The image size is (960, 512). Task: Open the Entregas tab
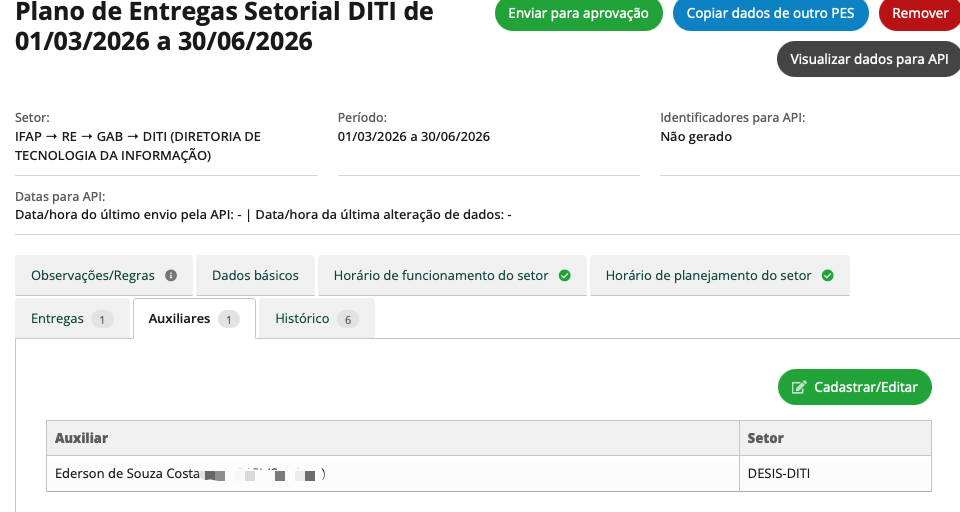point(58,319)
